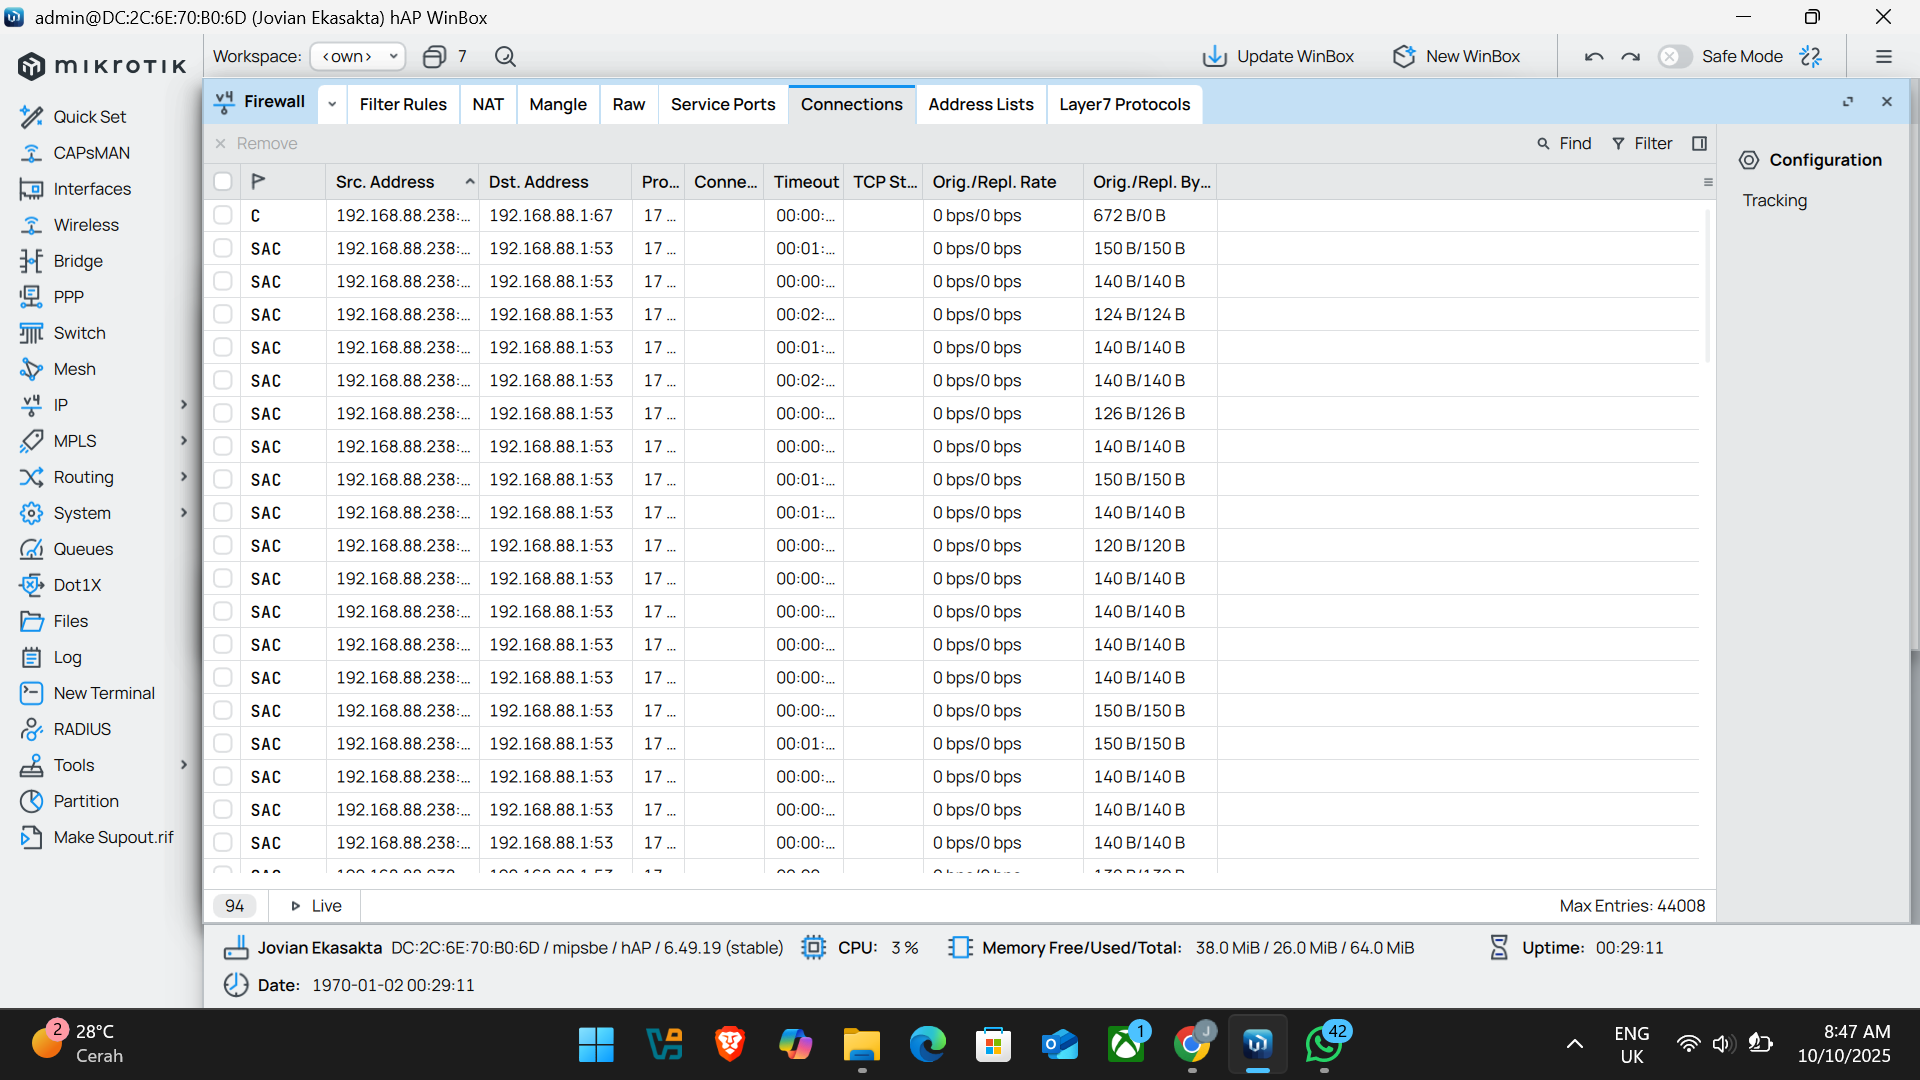Click the WhatsApp icon in the taskbar
This screenshot has height=1080, width=1920.
click(x=1324, y=1045)
